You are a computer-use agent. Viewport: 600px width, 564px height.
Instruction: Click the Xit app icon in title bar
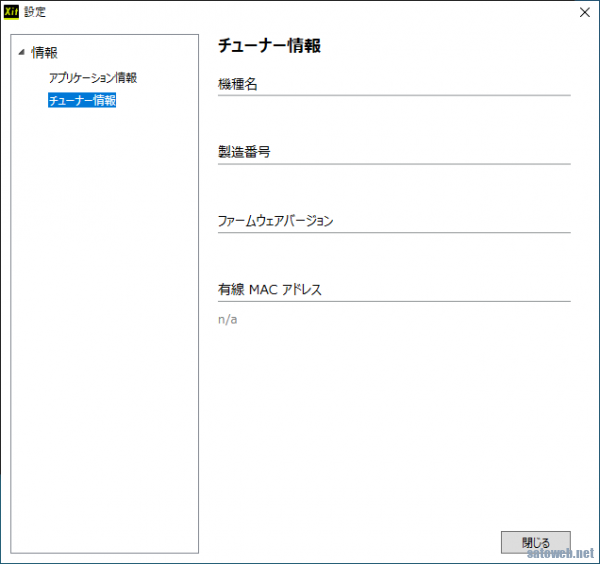(13, 12)
